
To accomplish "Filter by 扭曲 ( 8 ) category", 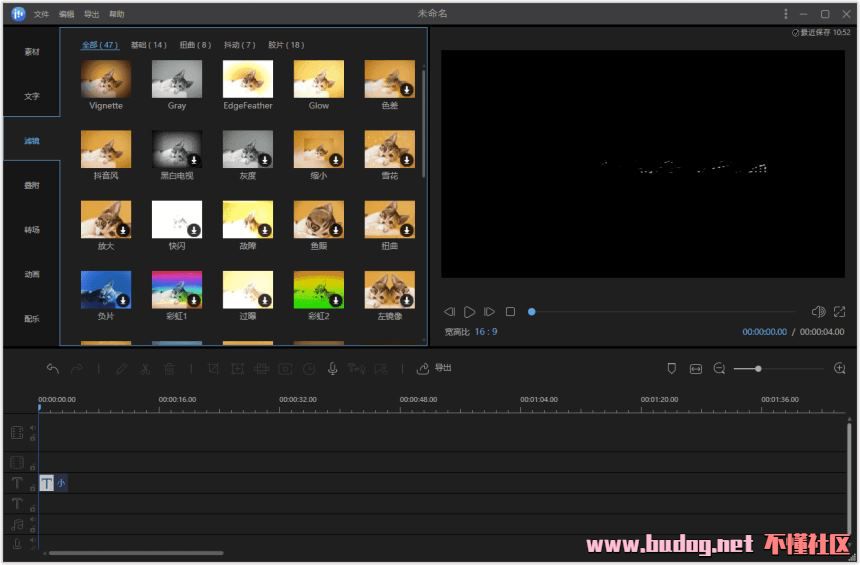I will 195,45.
